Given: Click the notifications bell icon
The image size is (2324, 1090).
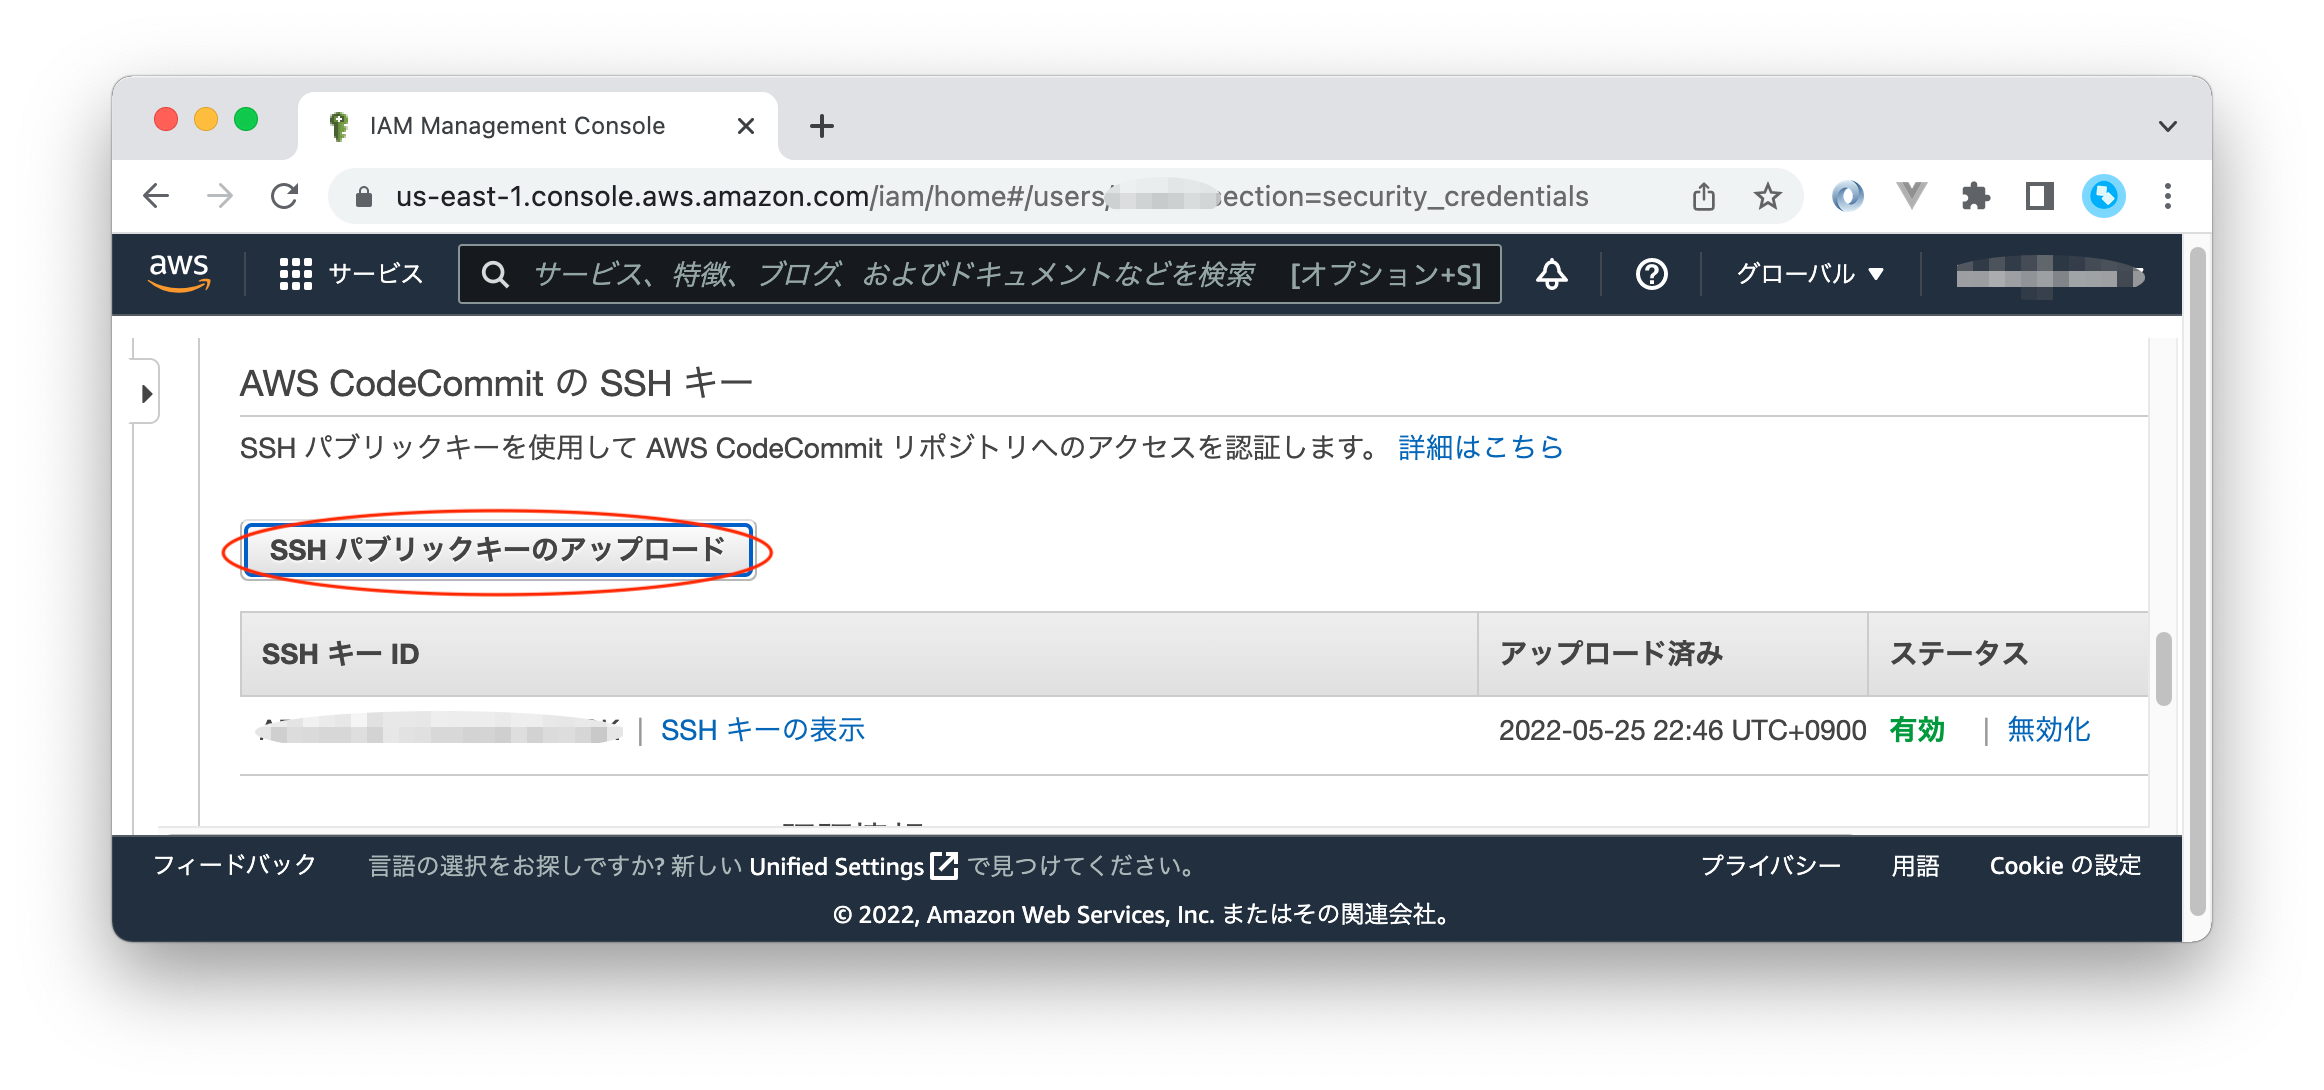Looking at the screenshot, I should (x=1551, y=274).
